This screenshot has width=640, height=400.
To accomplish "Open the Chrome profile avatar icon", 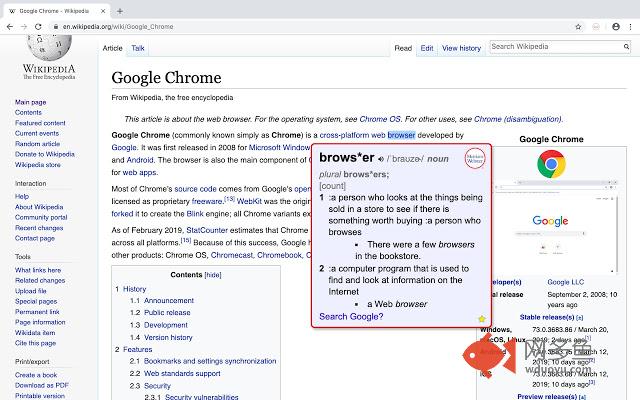I will (616, 27).
